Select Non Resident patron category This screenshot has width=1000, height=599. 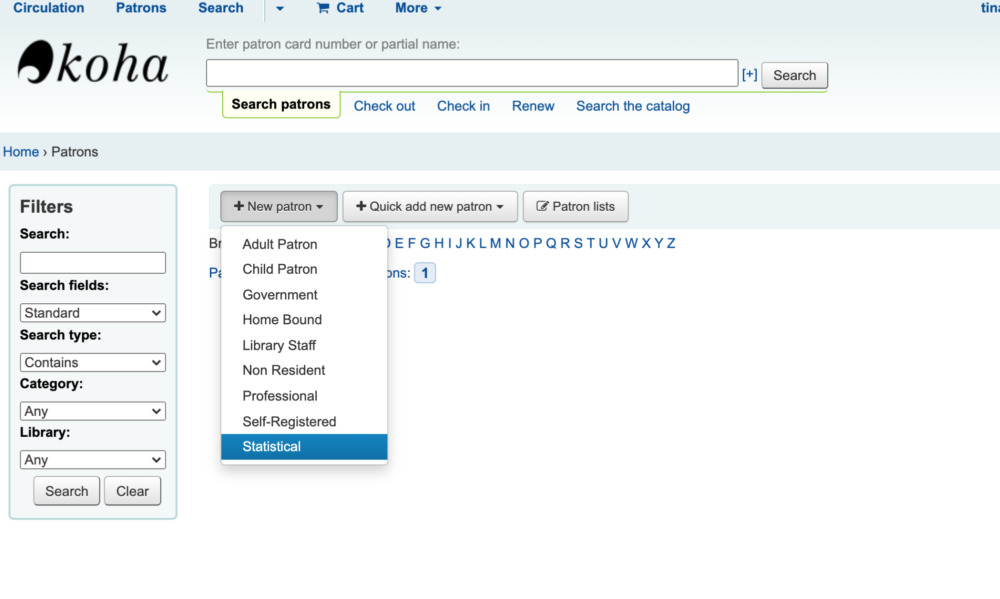[x=304, y=370]
